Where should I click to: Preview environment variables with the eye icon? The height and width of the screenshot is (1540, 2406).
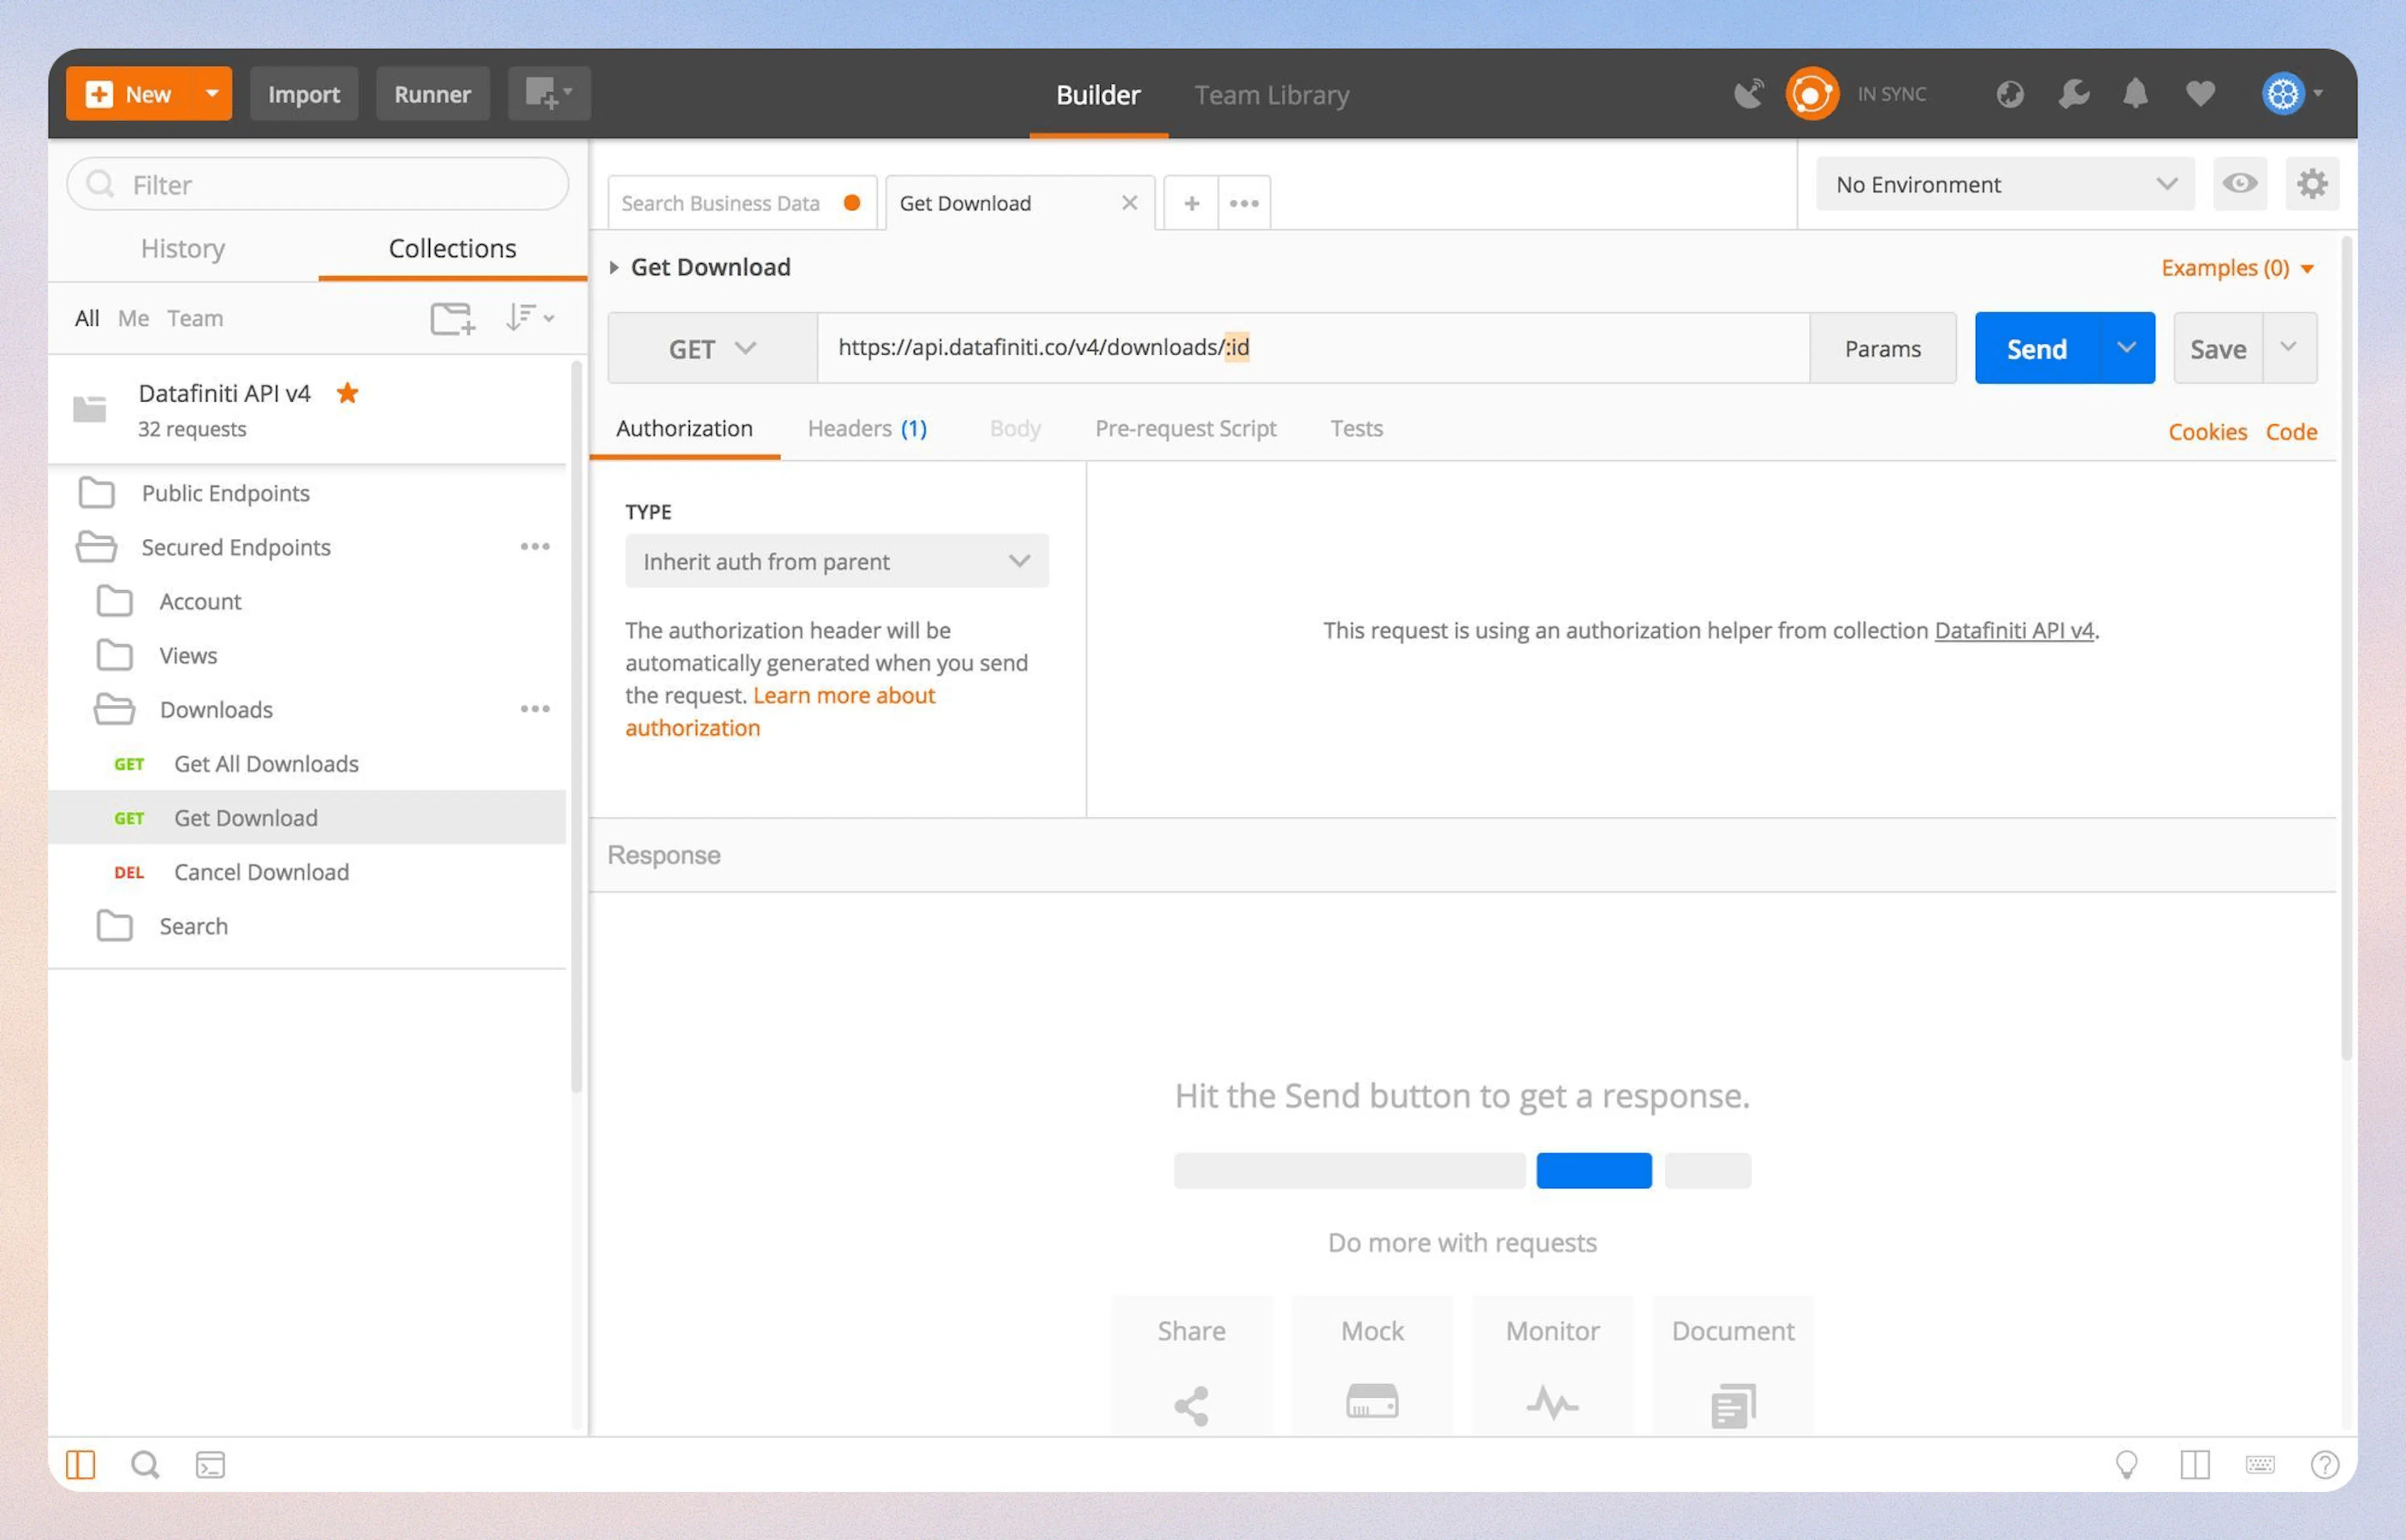coord(2240,184)
